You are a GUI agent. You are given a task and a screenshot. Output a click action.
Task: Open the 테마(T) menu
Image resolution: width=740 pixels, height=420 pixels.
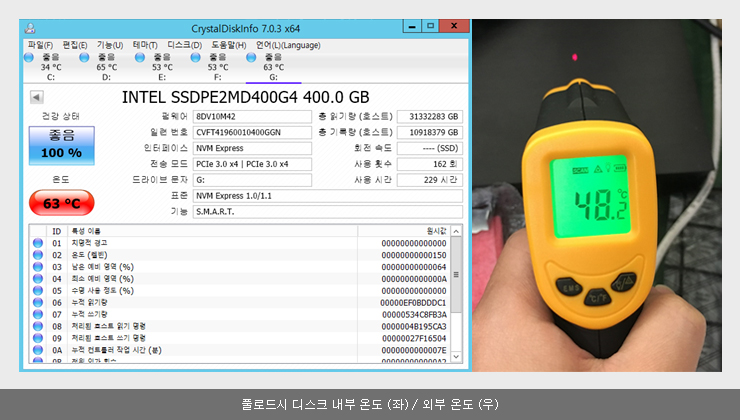pyautogui.click(x=145, y=45)
